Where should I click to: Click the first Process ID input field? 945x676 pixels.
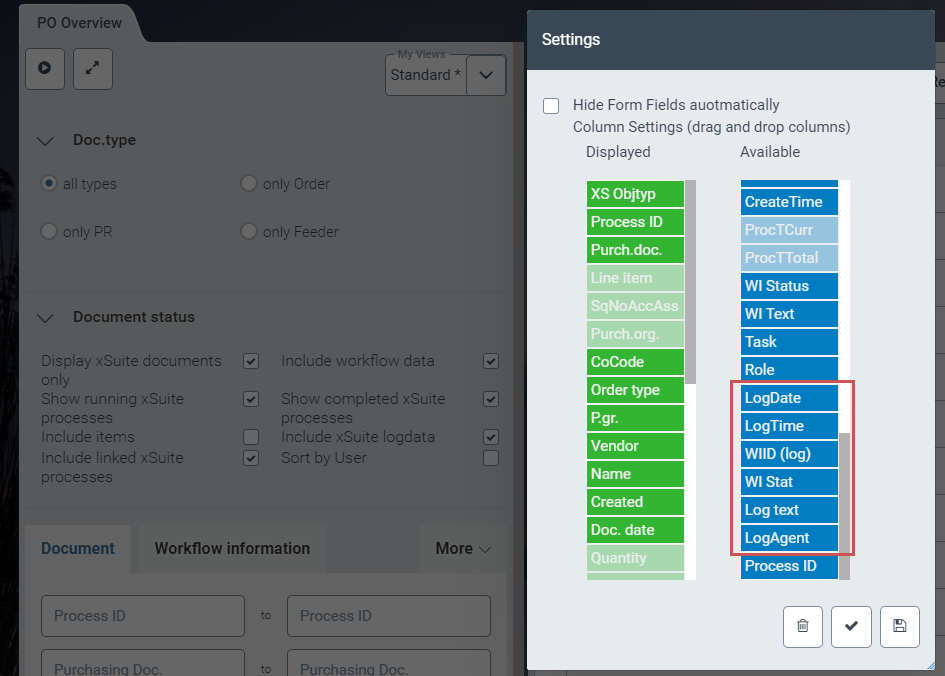pyautogui.click(x=143, y=616)
